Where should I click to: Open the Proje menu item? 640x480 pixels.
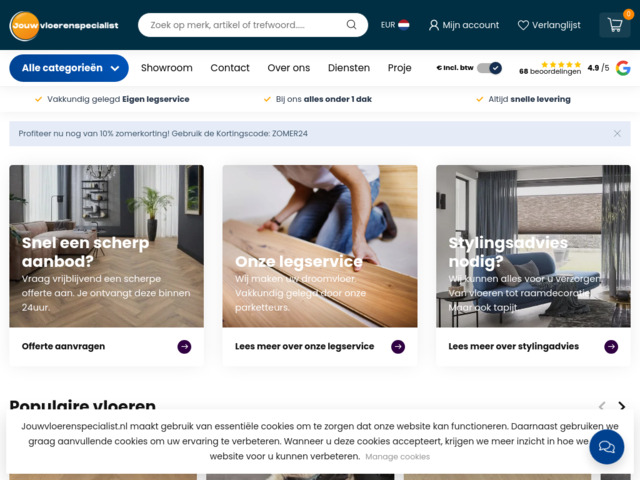point(400,68)
